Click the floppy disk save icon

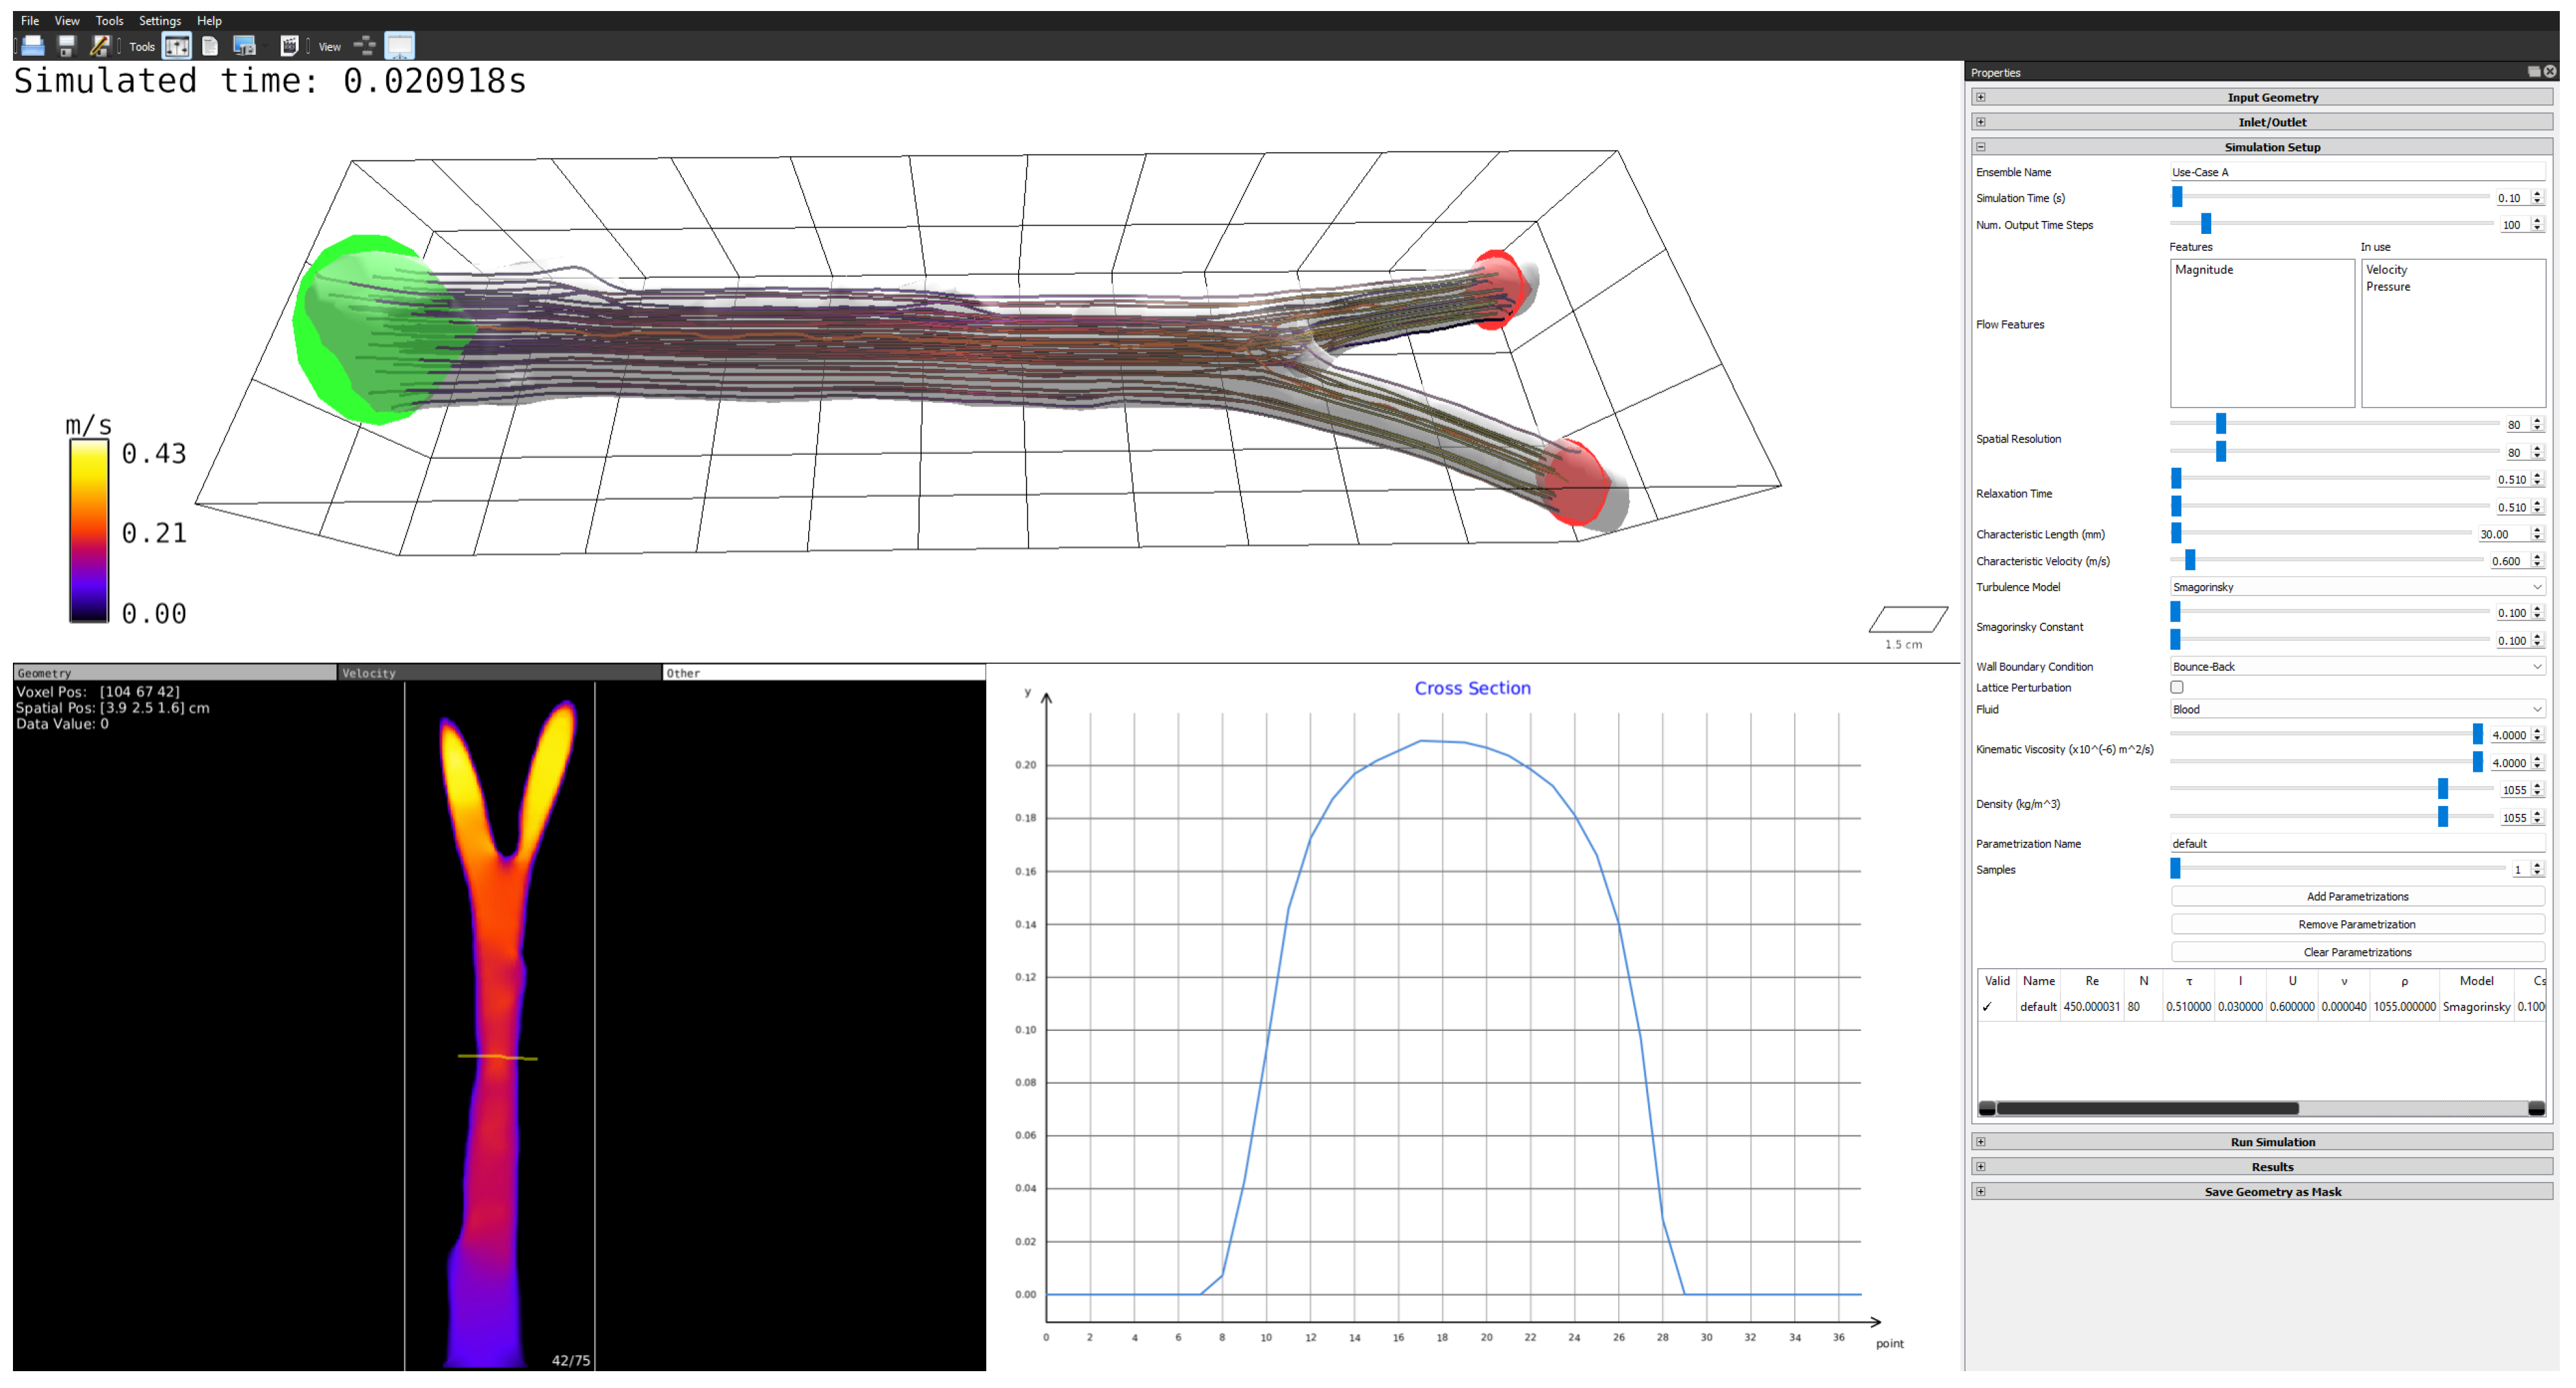point(66,46)
